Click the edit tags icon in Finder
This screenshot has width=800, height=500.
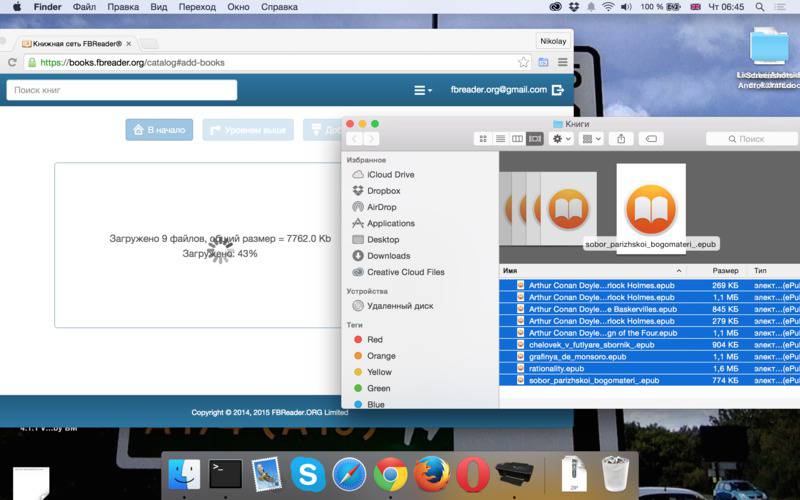pos(651,139)
